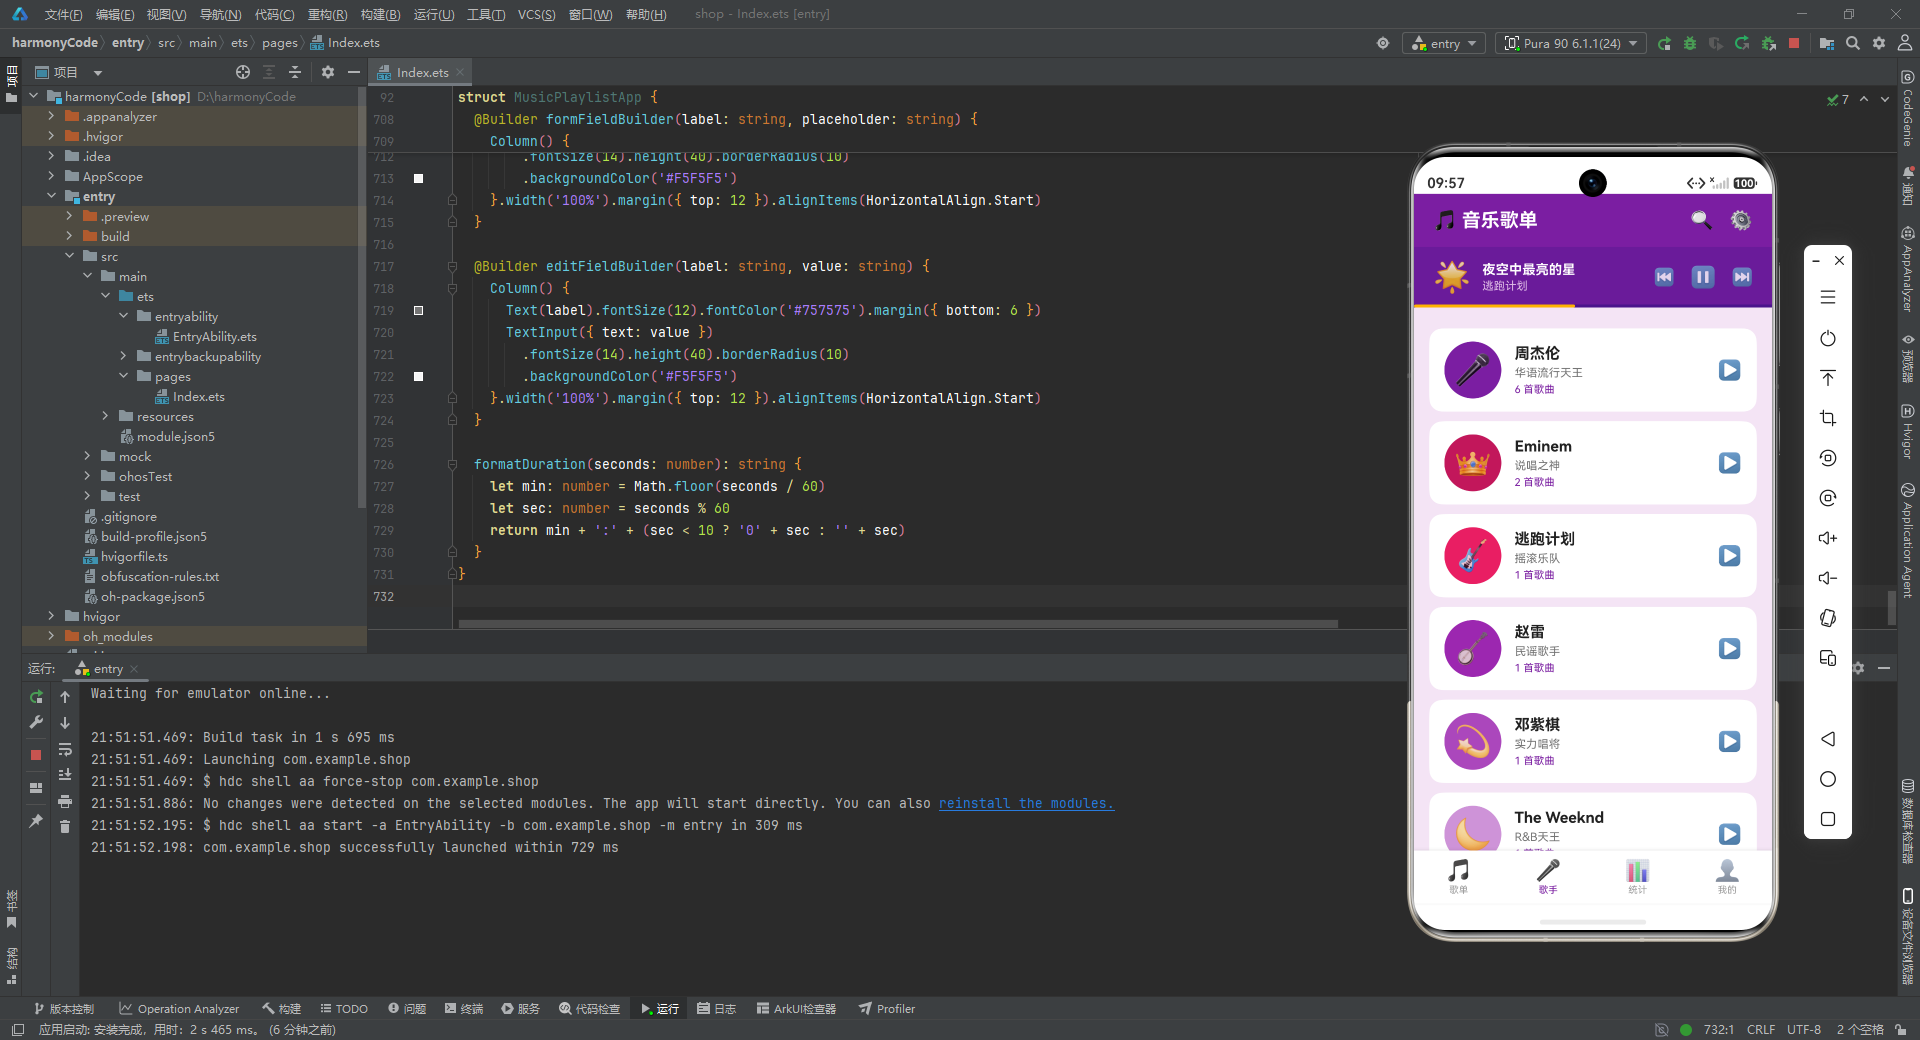Open IDE settings gear in top toolbar
This screenshot has height=1040, width=1920.
1879,44
